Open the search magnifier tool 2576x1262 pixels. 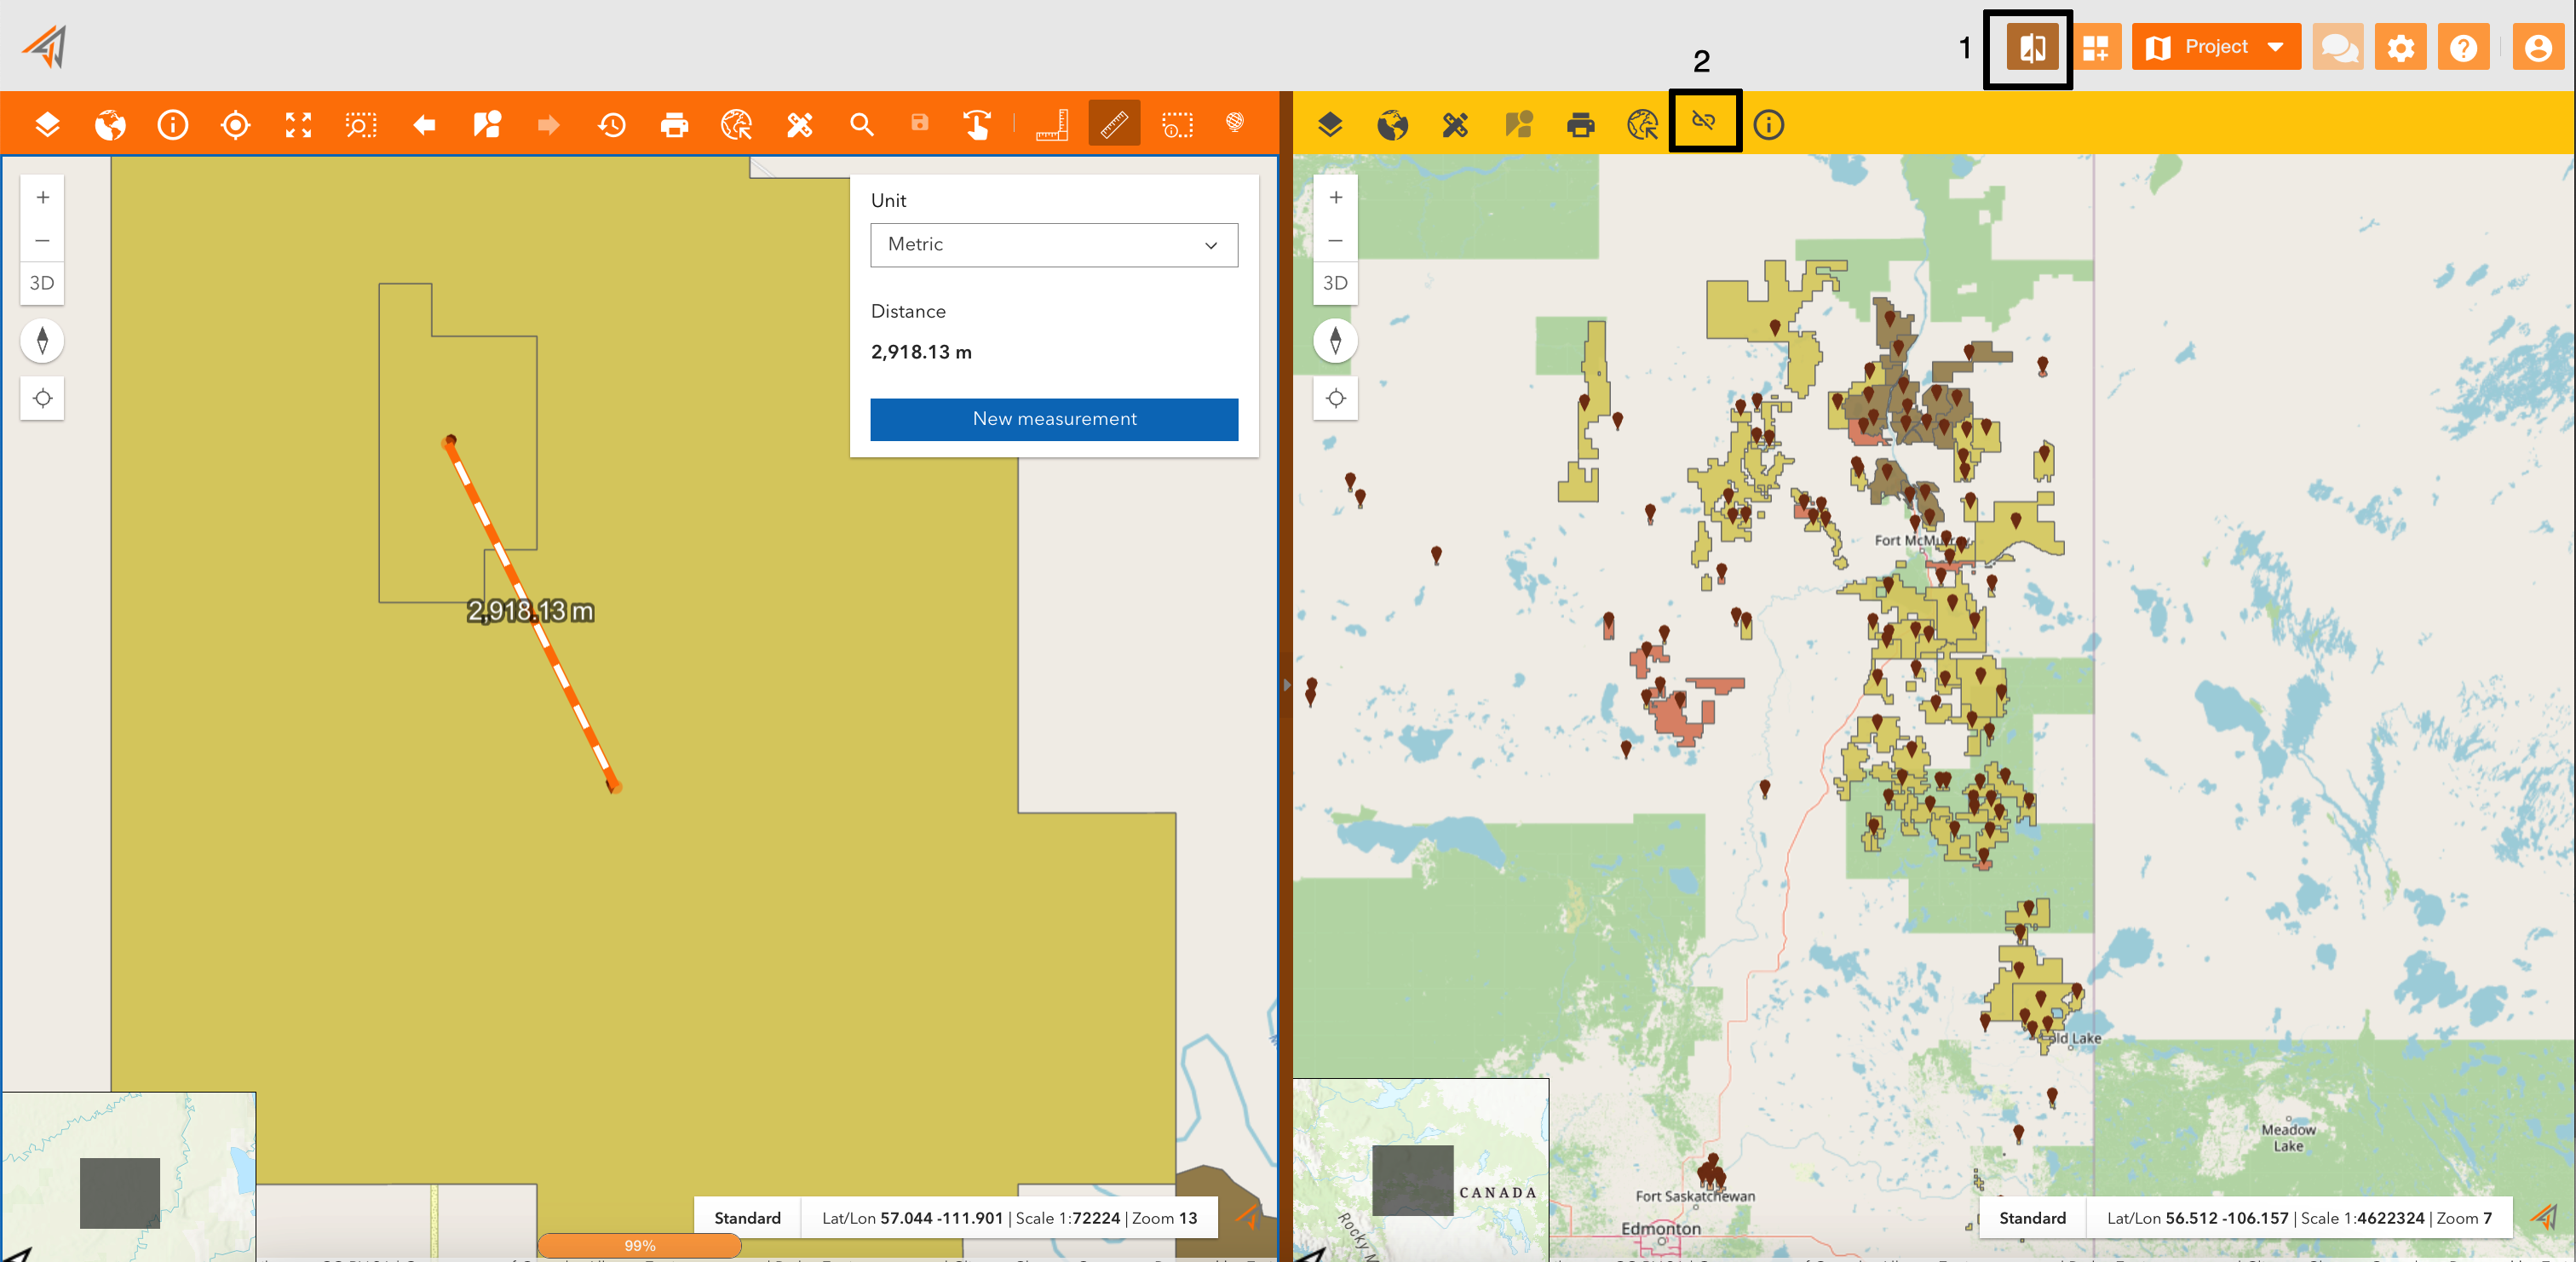(862, 125)
